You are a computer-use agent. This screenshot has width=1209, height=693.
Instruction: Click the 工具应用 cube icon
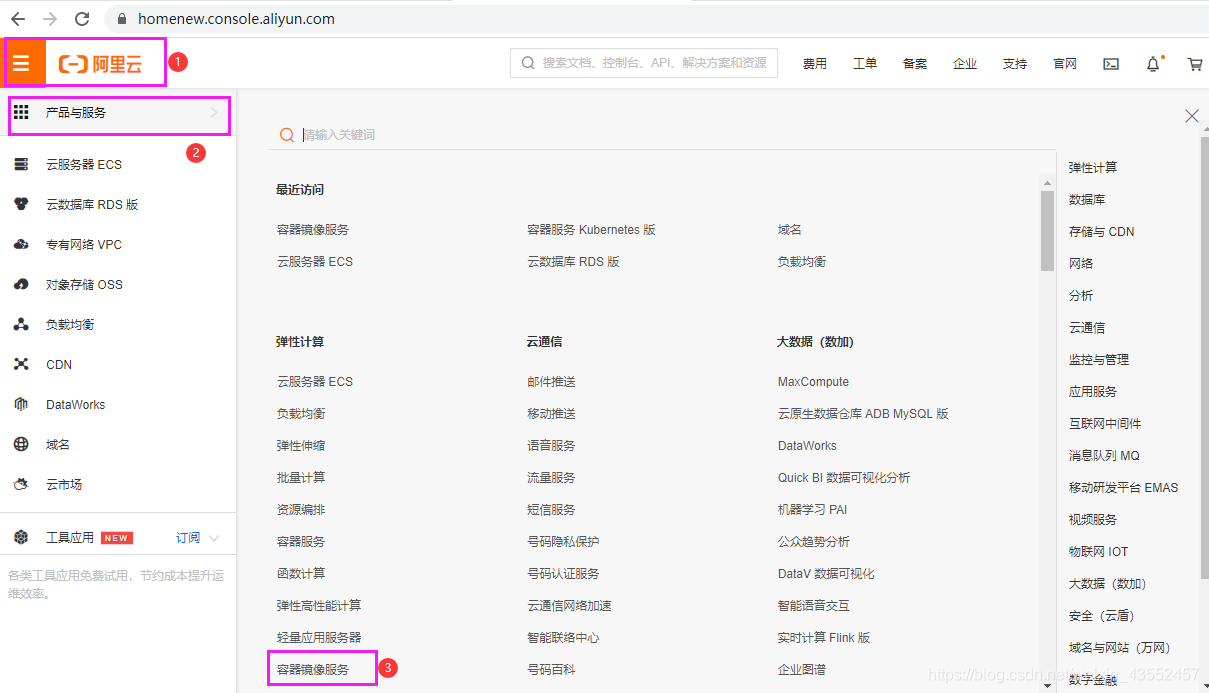tap(21, 537)
